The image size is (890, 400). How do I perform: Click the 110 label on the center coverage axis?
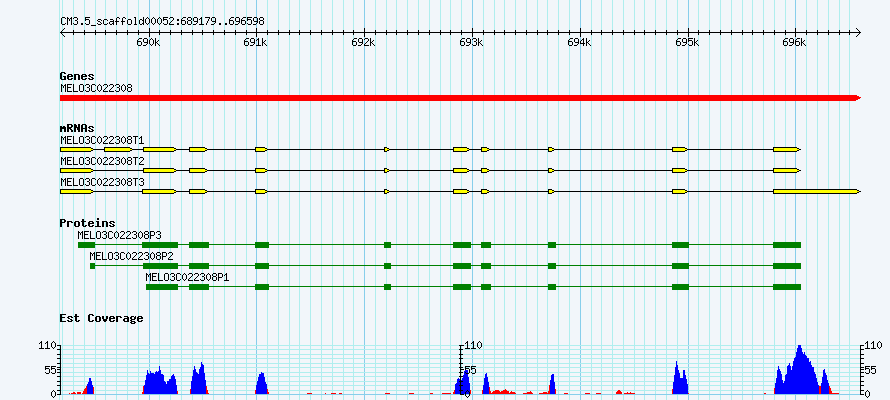point(473,345)
